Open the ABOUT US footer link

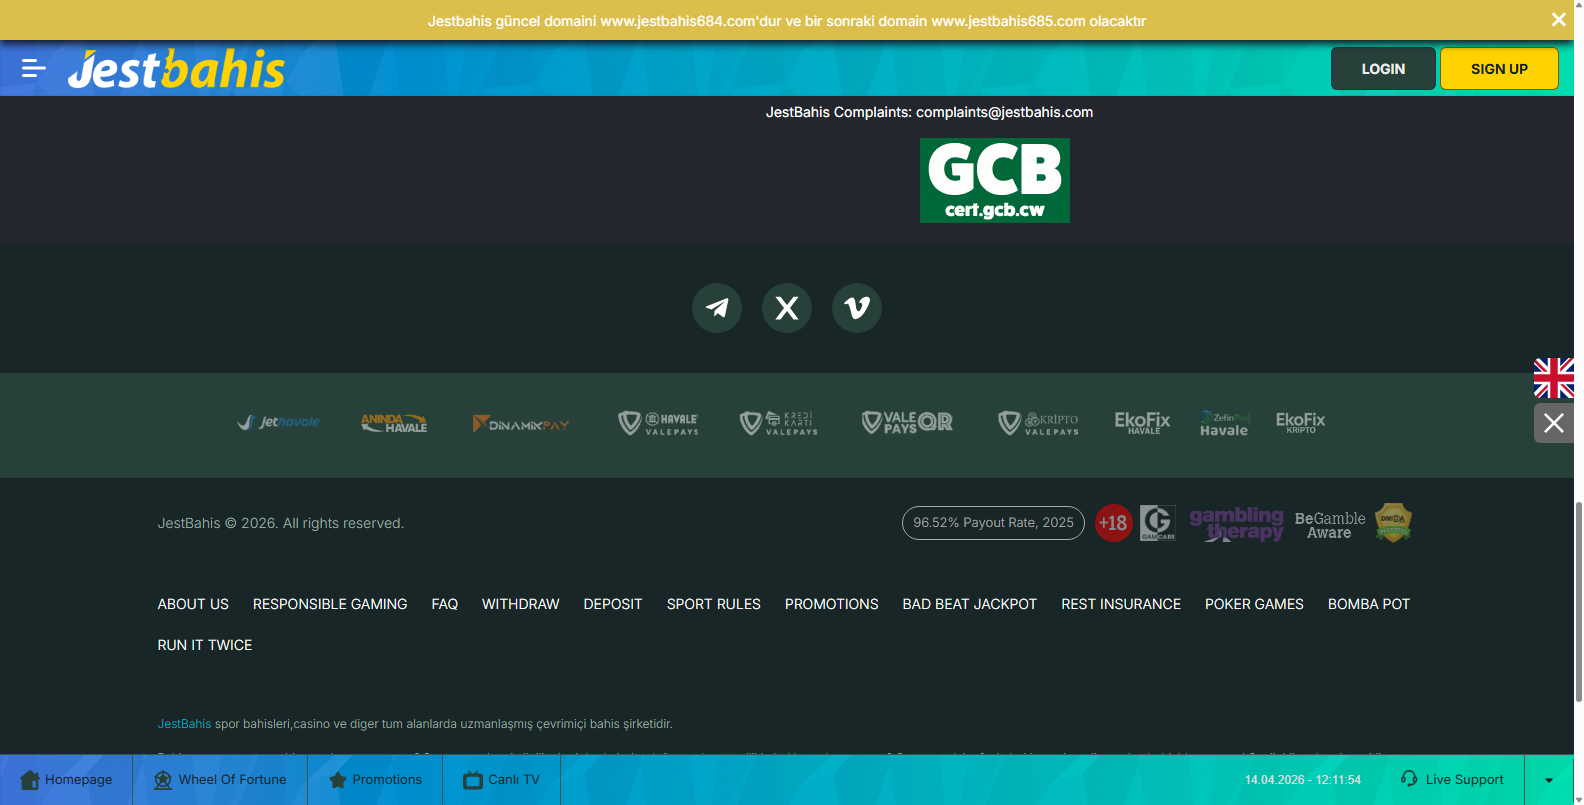coord(193,604)
